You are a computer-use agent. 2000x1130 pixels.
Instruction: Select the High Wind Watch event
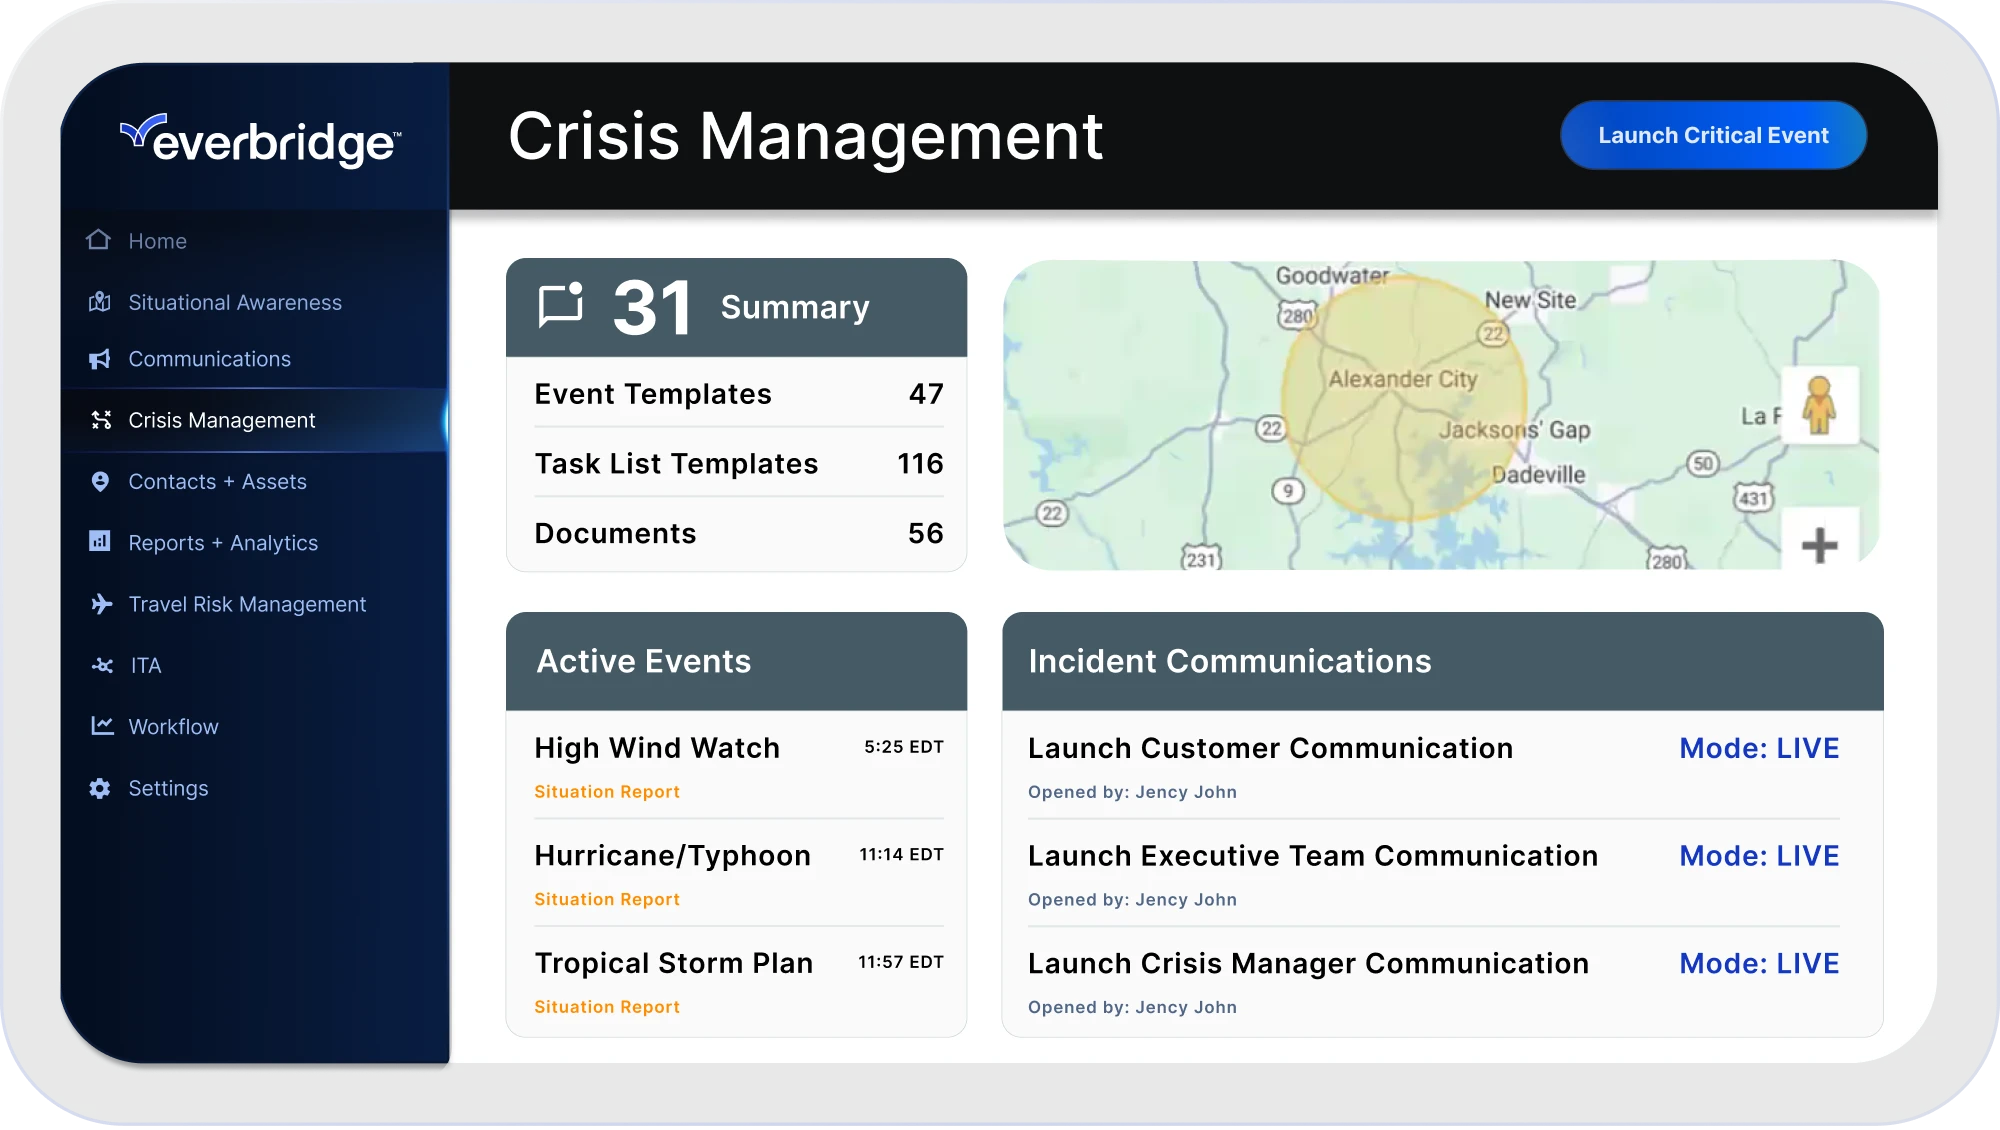tap(657, 748)
